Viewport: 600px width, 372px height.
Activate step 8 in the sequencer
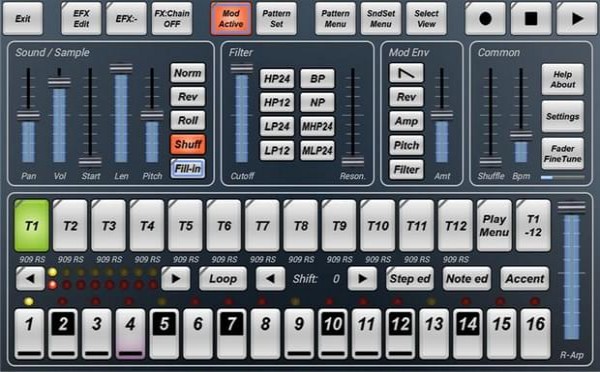265,333
